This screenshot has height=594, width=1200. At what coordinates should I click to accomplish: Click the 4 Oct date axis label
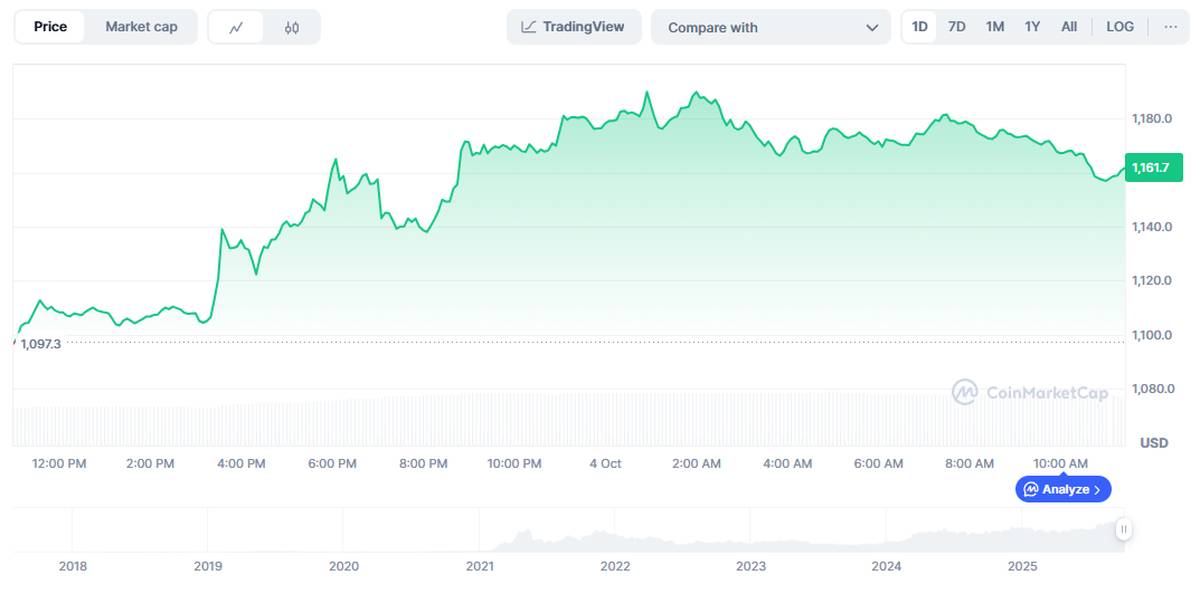[605, 463]
